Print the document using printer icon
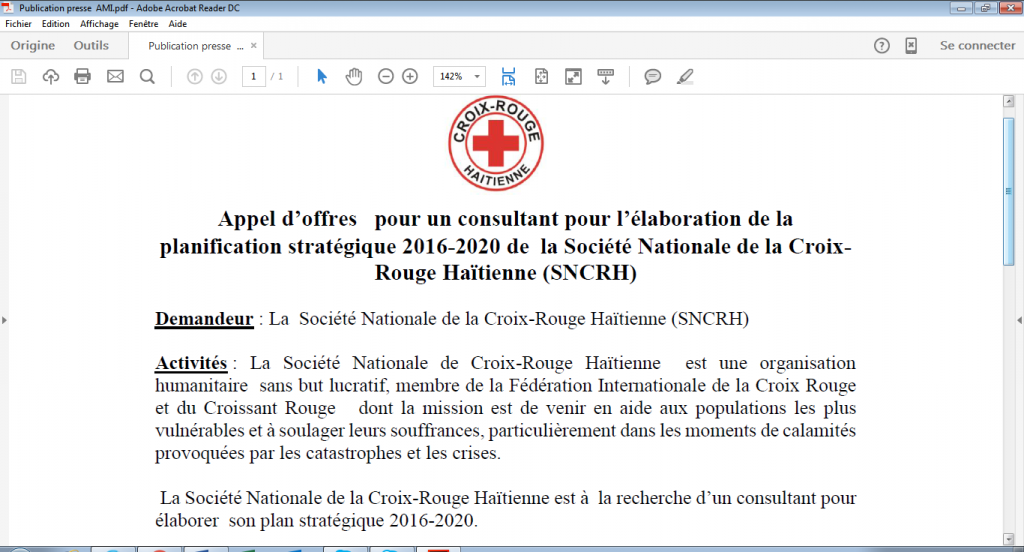Screen dimensions: 1024x552 click(x=82, y=76)
